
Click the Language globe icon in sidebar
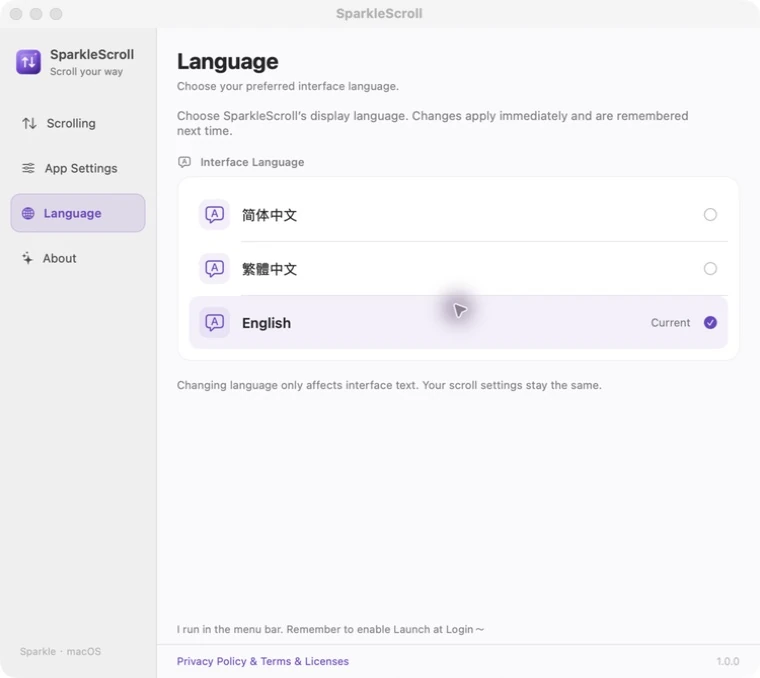coord(28,213)
